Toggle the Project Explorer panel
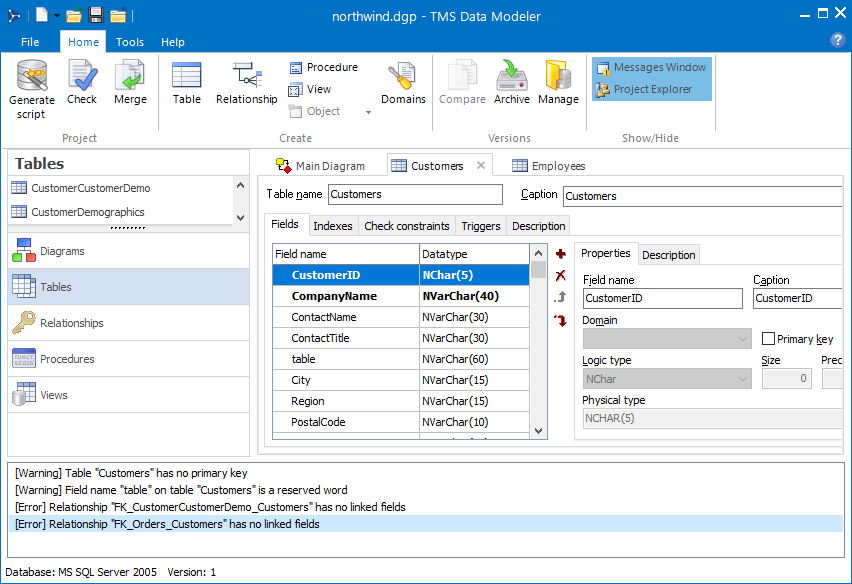Screen dimensions: 852x584 (x=651, y=89)
